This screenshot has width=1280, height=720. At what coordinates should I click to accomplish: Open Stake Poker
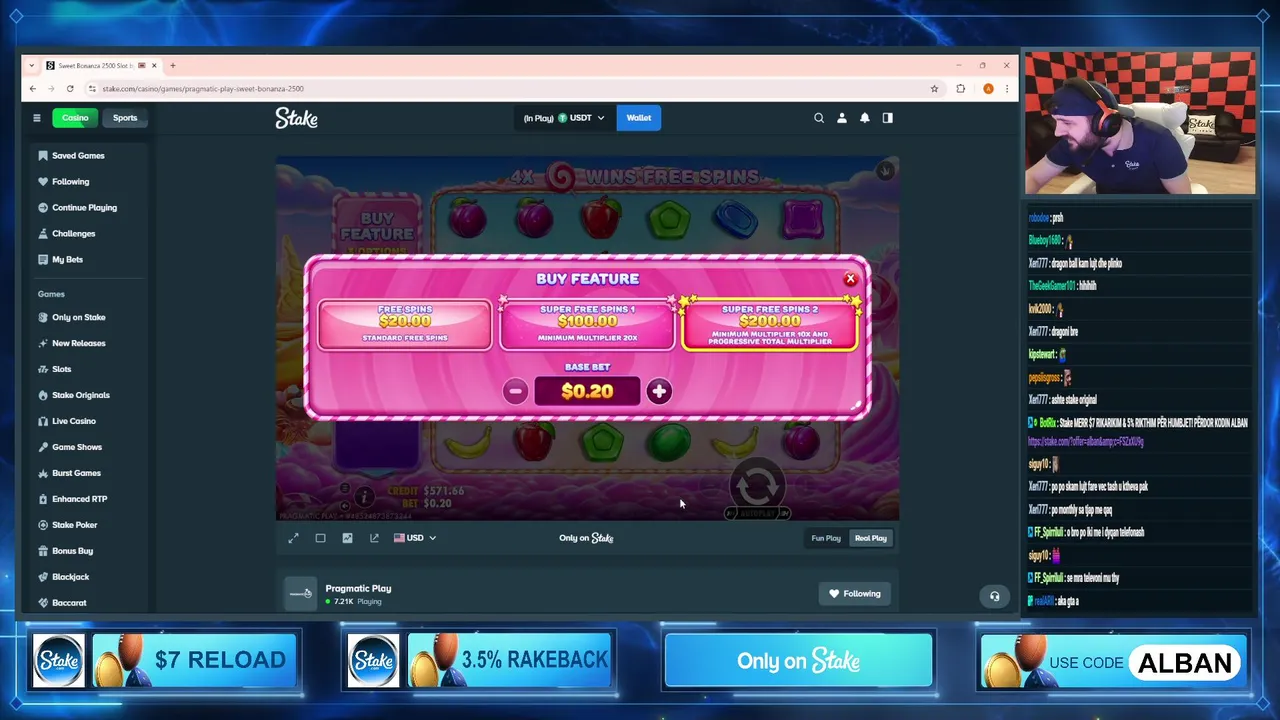click(74, 525)
